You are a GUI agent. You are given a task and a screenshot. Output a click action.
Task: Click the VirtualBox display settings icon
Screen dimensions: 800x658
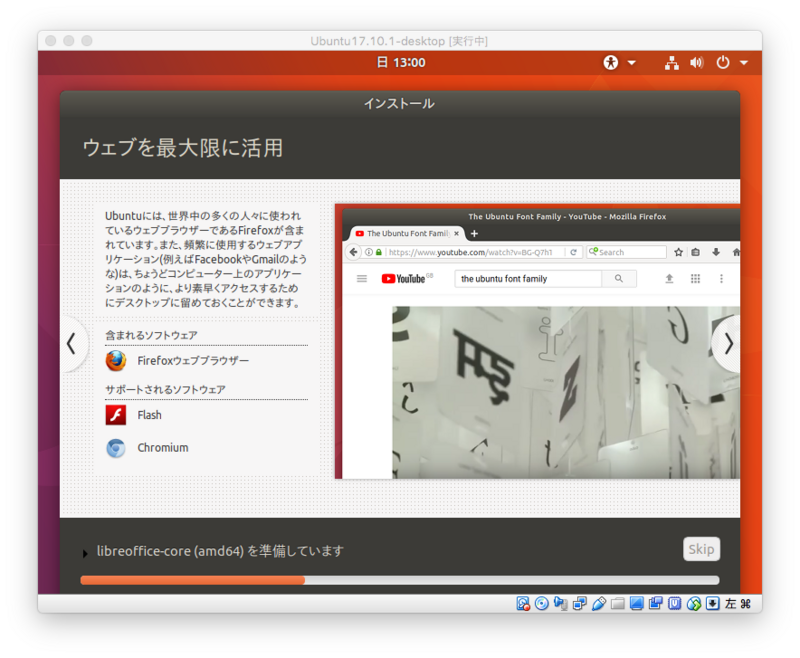coord(637,604)
